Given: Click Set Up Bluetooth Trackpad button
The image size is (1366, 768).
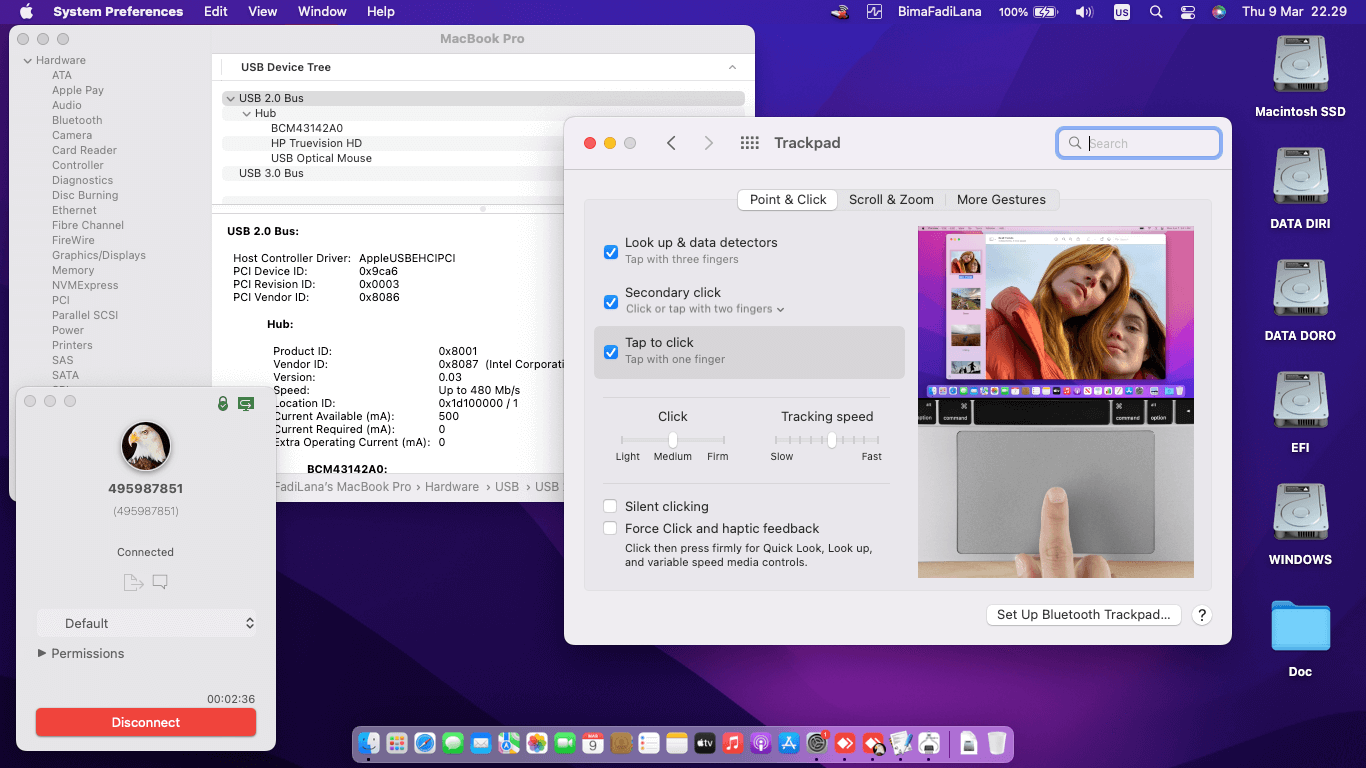Looking at the screenshot, I should pos(1083,615).
